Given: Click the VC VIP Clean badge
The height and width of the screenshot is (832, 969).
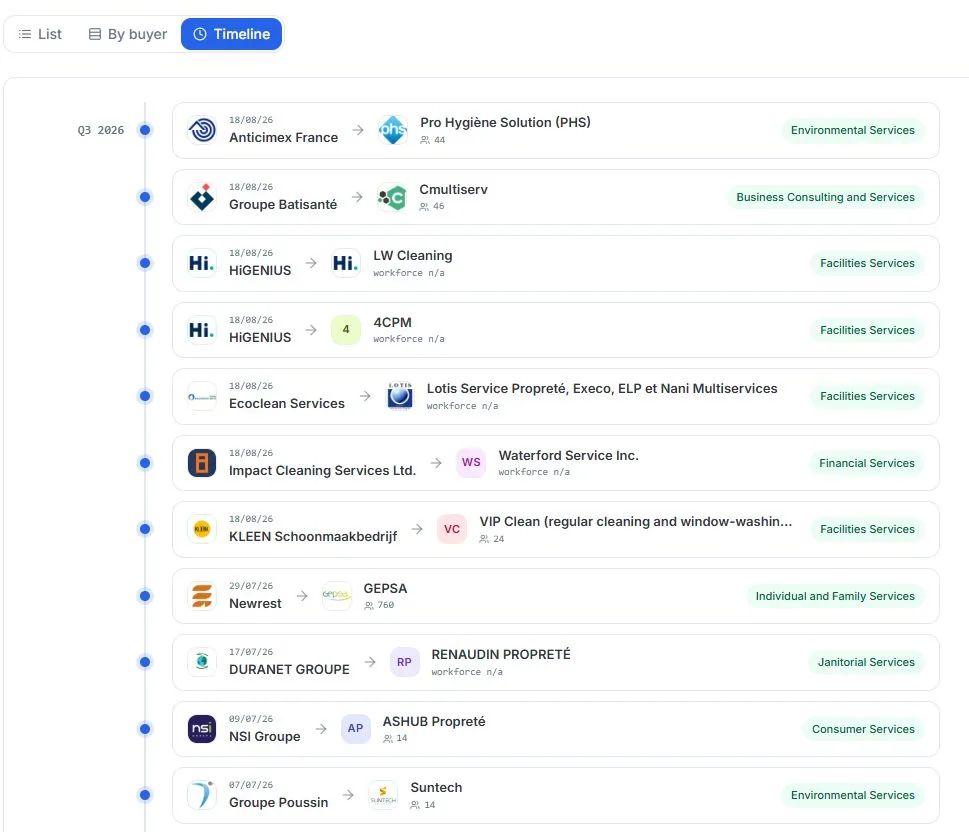Looking at the screenshot, I should (452, 529).
